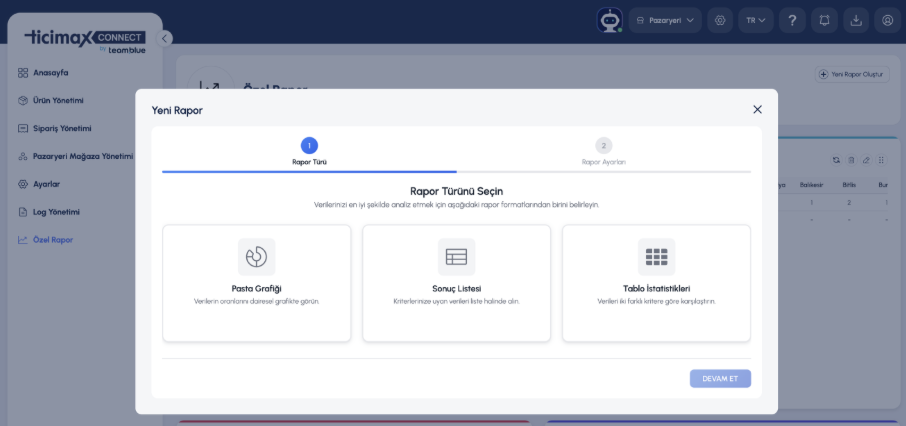
Task: Click the list table icon
Action: 456,257
